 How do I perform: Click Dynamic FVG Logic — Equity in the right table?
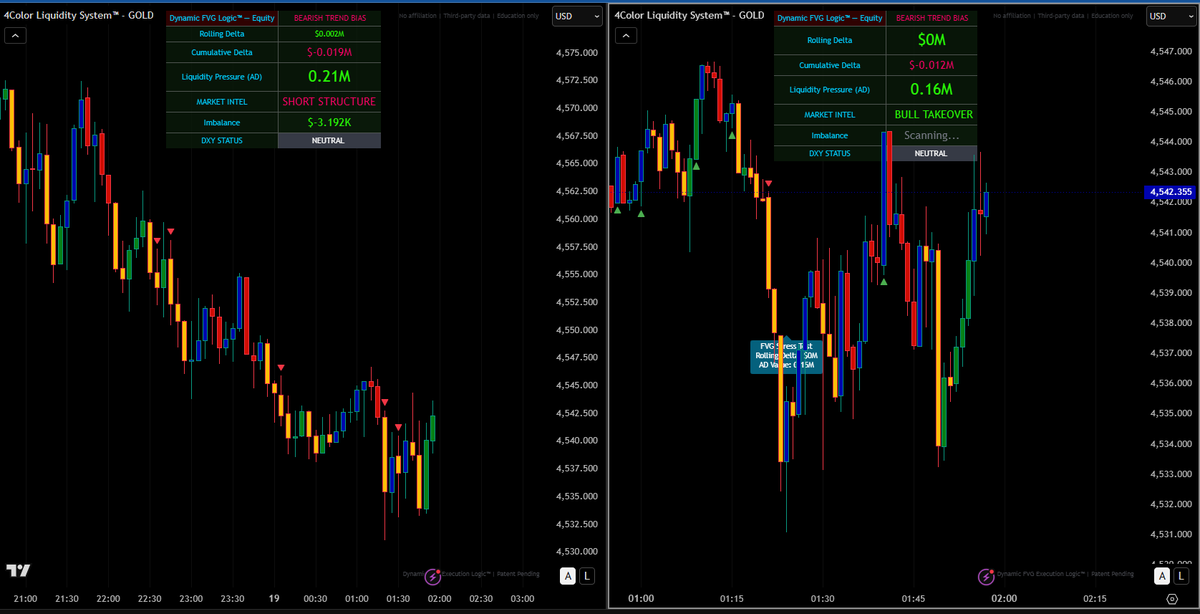tap(830, 18)
